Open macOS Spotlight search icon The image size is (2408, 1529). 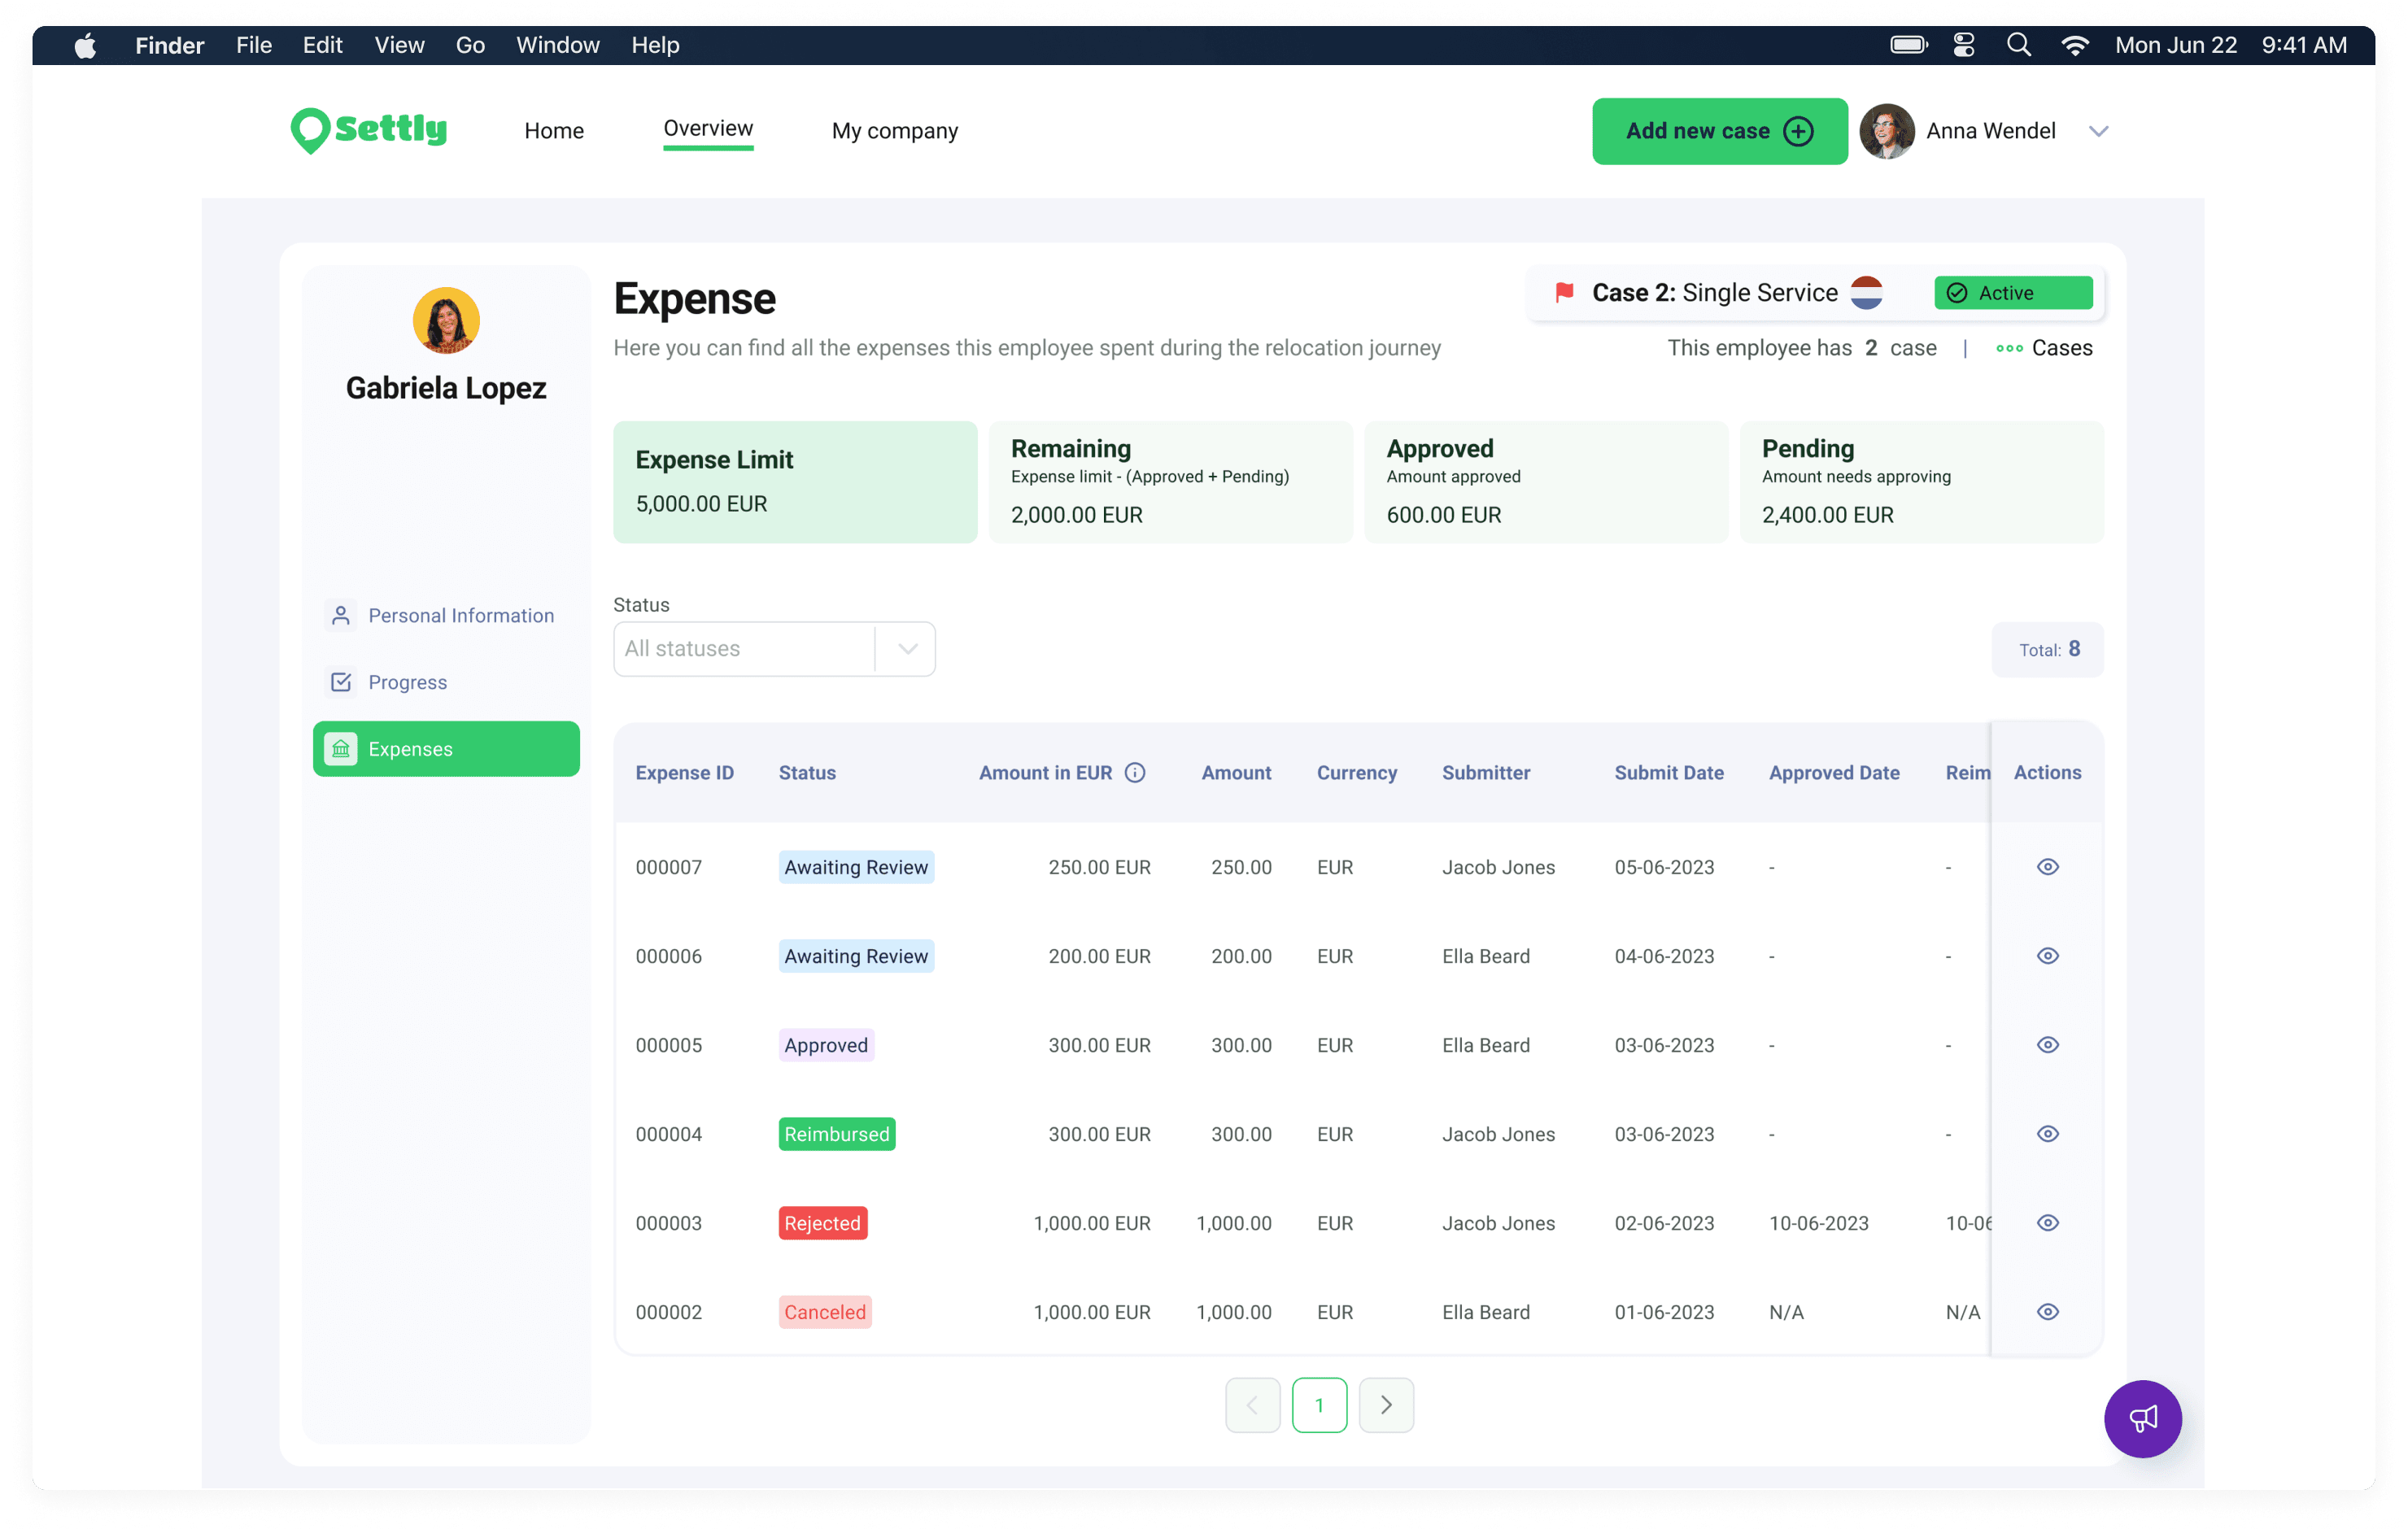coord(2018,45)
